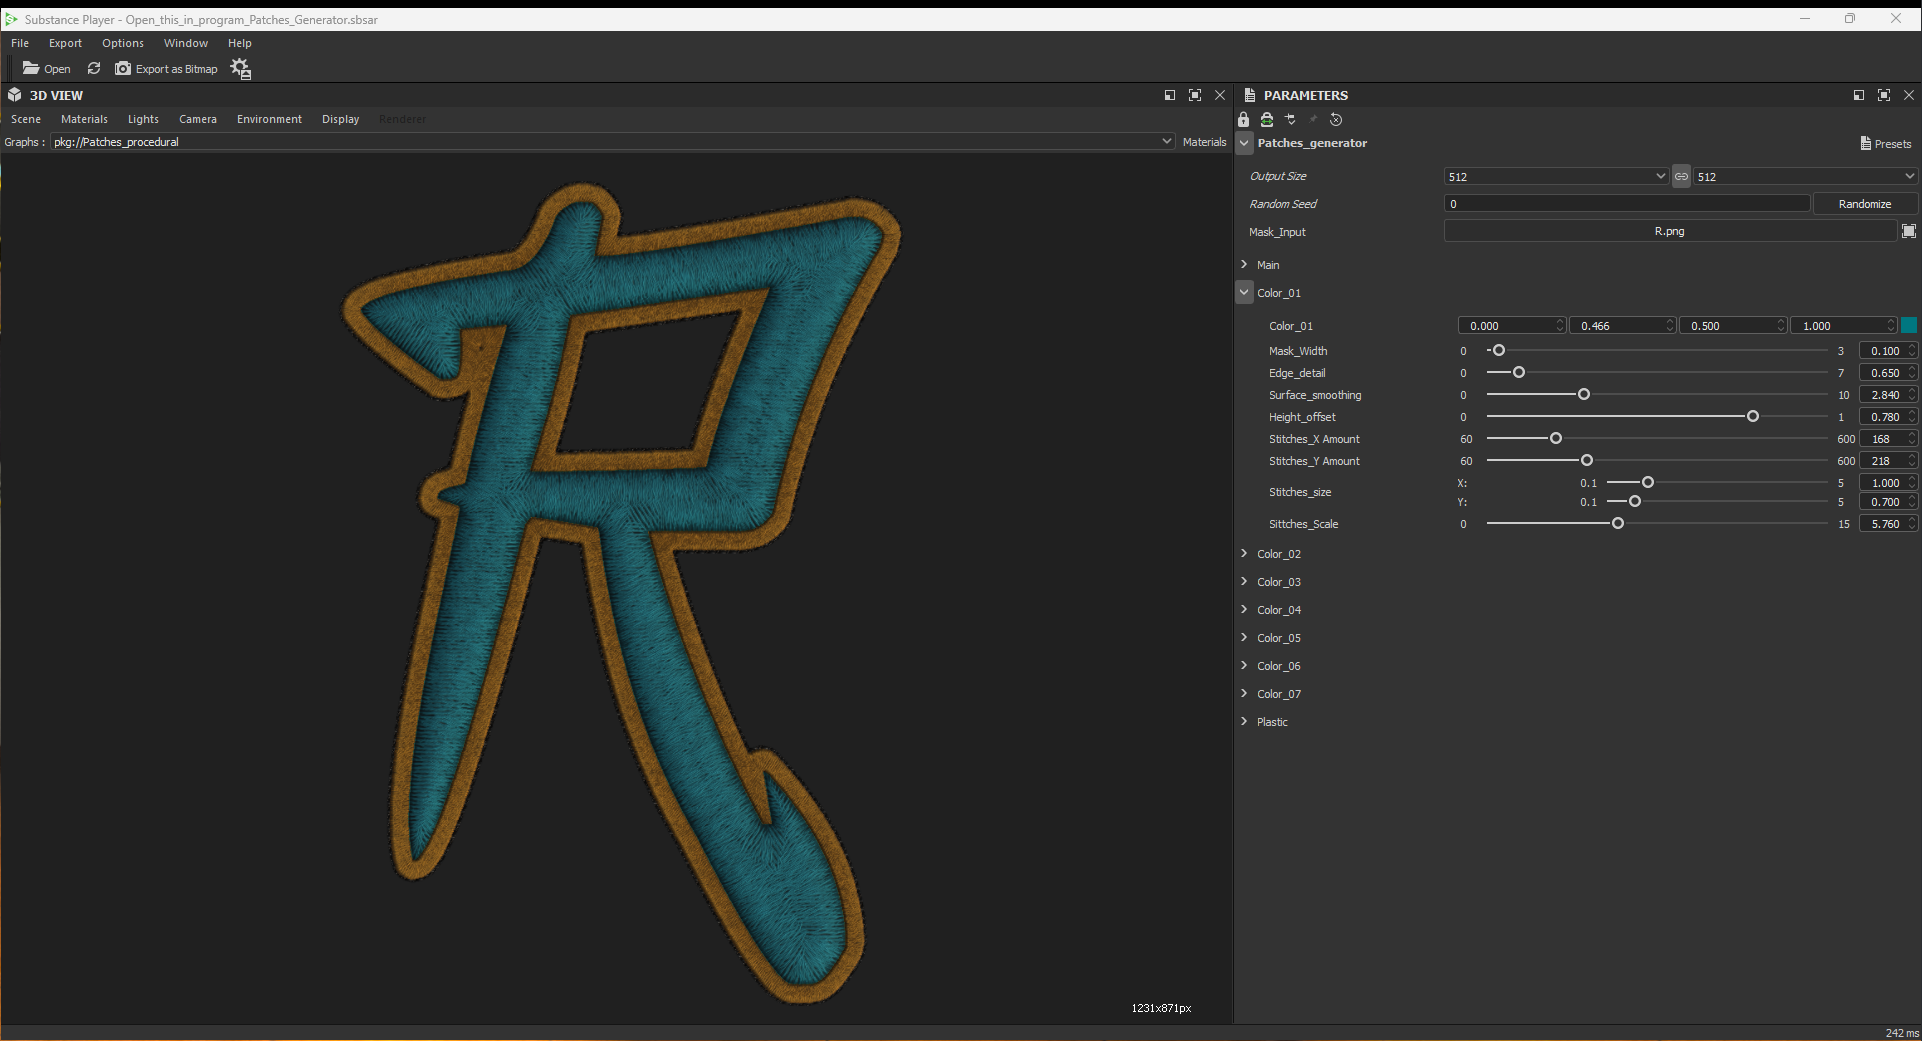
Task: Open the Options menu
Action: (123, 43)
